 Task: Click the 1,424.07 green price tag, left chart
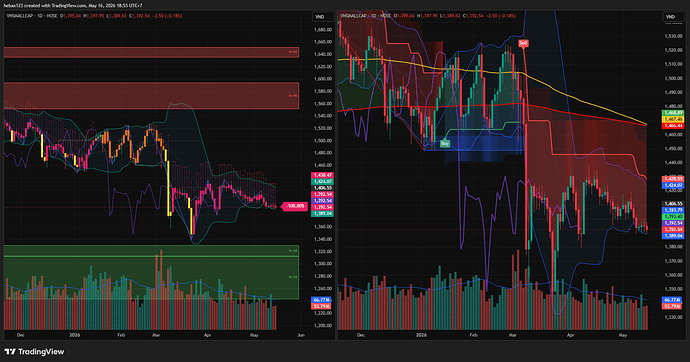(x=323, y=181)
